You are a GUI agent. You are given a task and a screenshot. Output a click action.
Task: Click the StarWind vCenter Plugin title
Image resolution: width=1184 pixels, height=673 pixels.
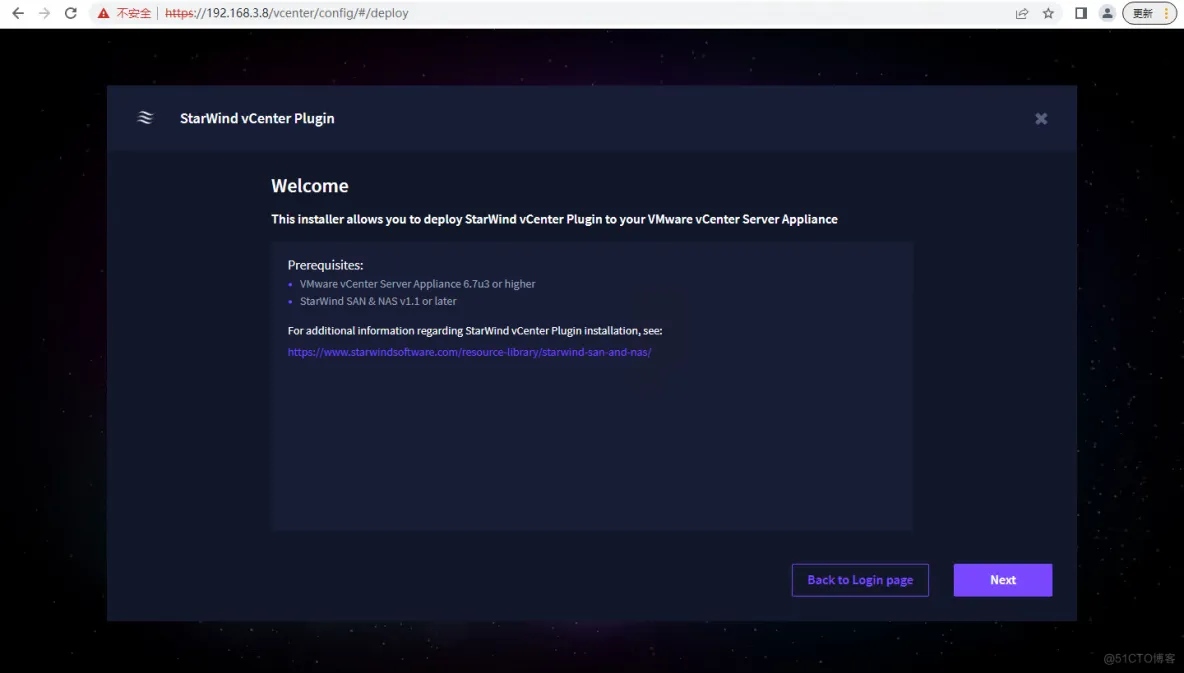click(x=257, y=119)
